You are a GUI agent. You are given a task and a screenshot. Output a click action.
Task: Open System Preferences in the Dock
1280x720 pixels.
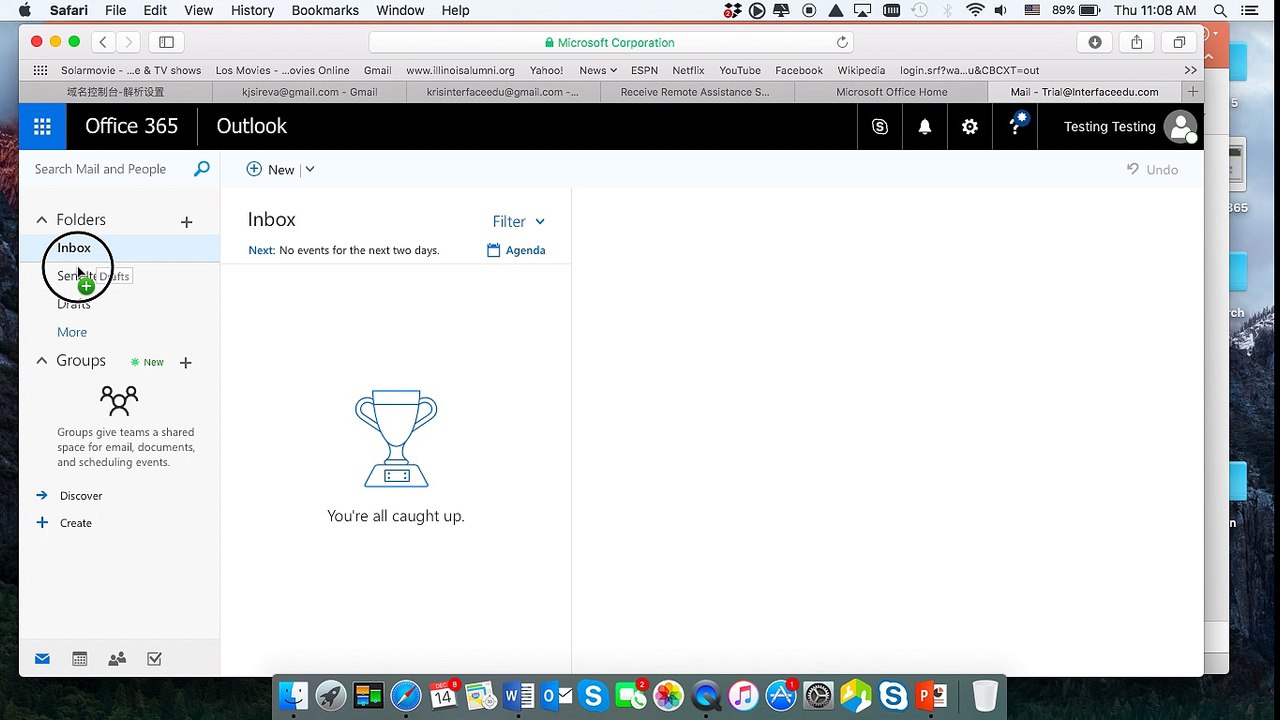click(x=818, y=695)
